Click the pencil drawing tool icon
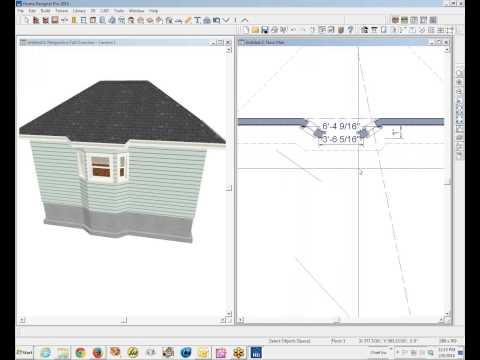 click(x=188, y=20)
